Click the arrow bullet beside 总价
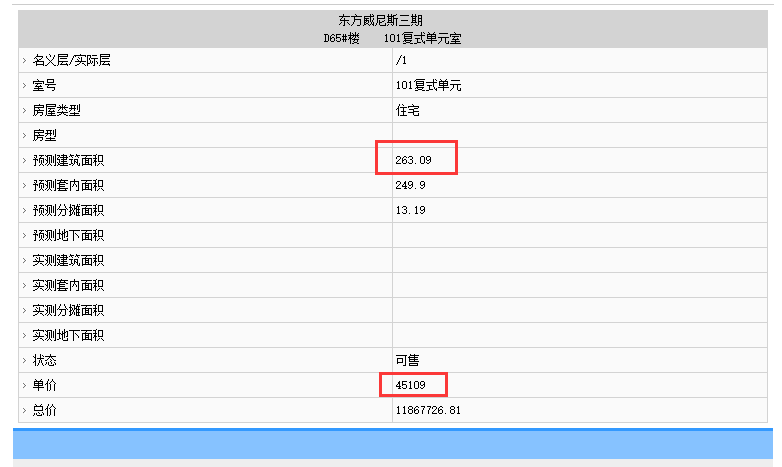 click(x=24, y=410)
